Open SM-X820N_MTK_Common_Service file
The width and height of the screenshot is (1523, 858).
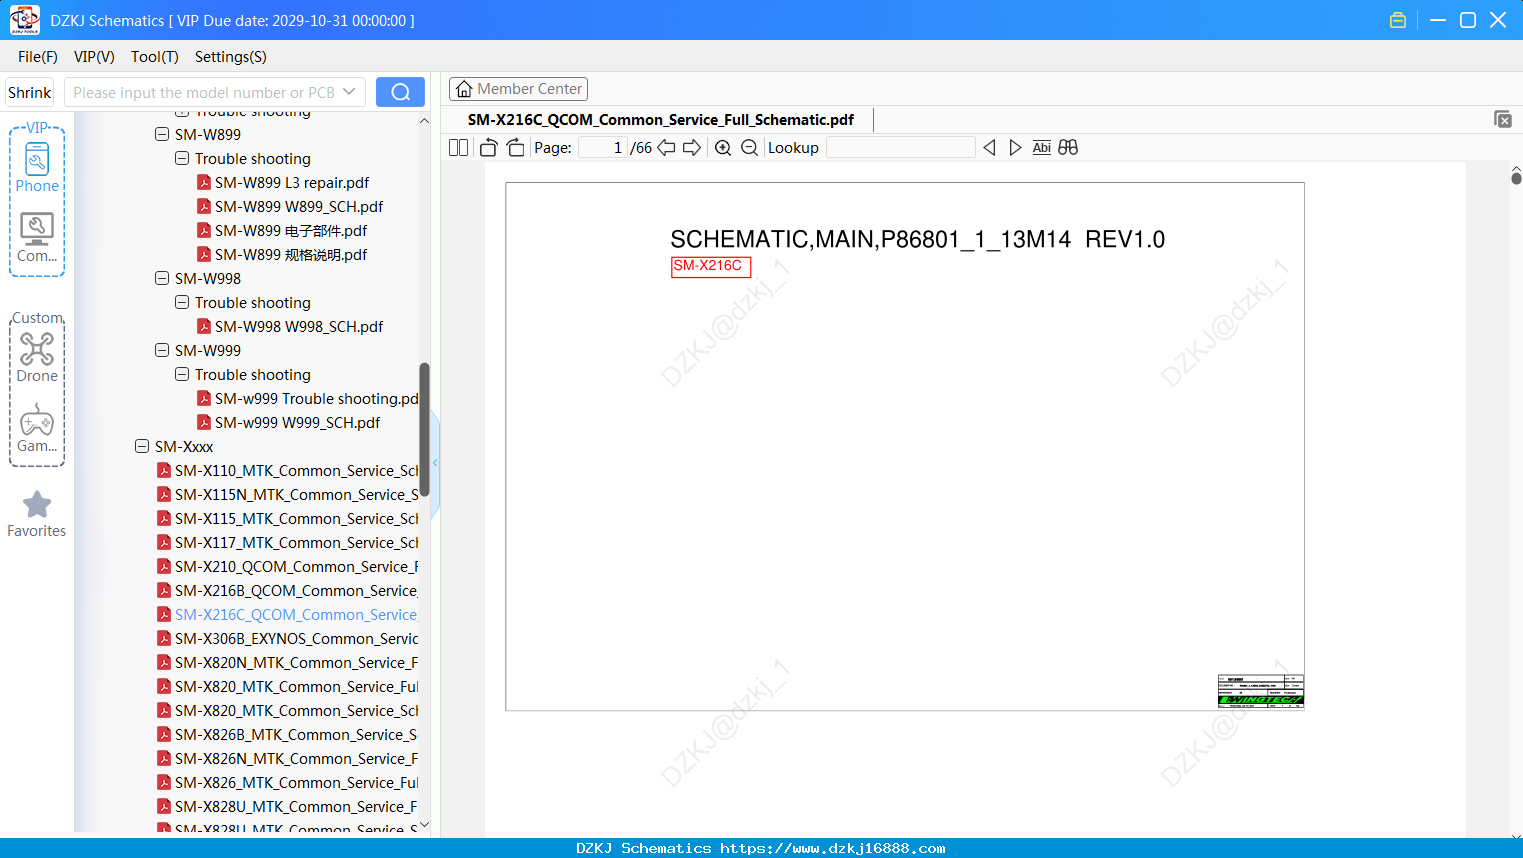[288, 662]
